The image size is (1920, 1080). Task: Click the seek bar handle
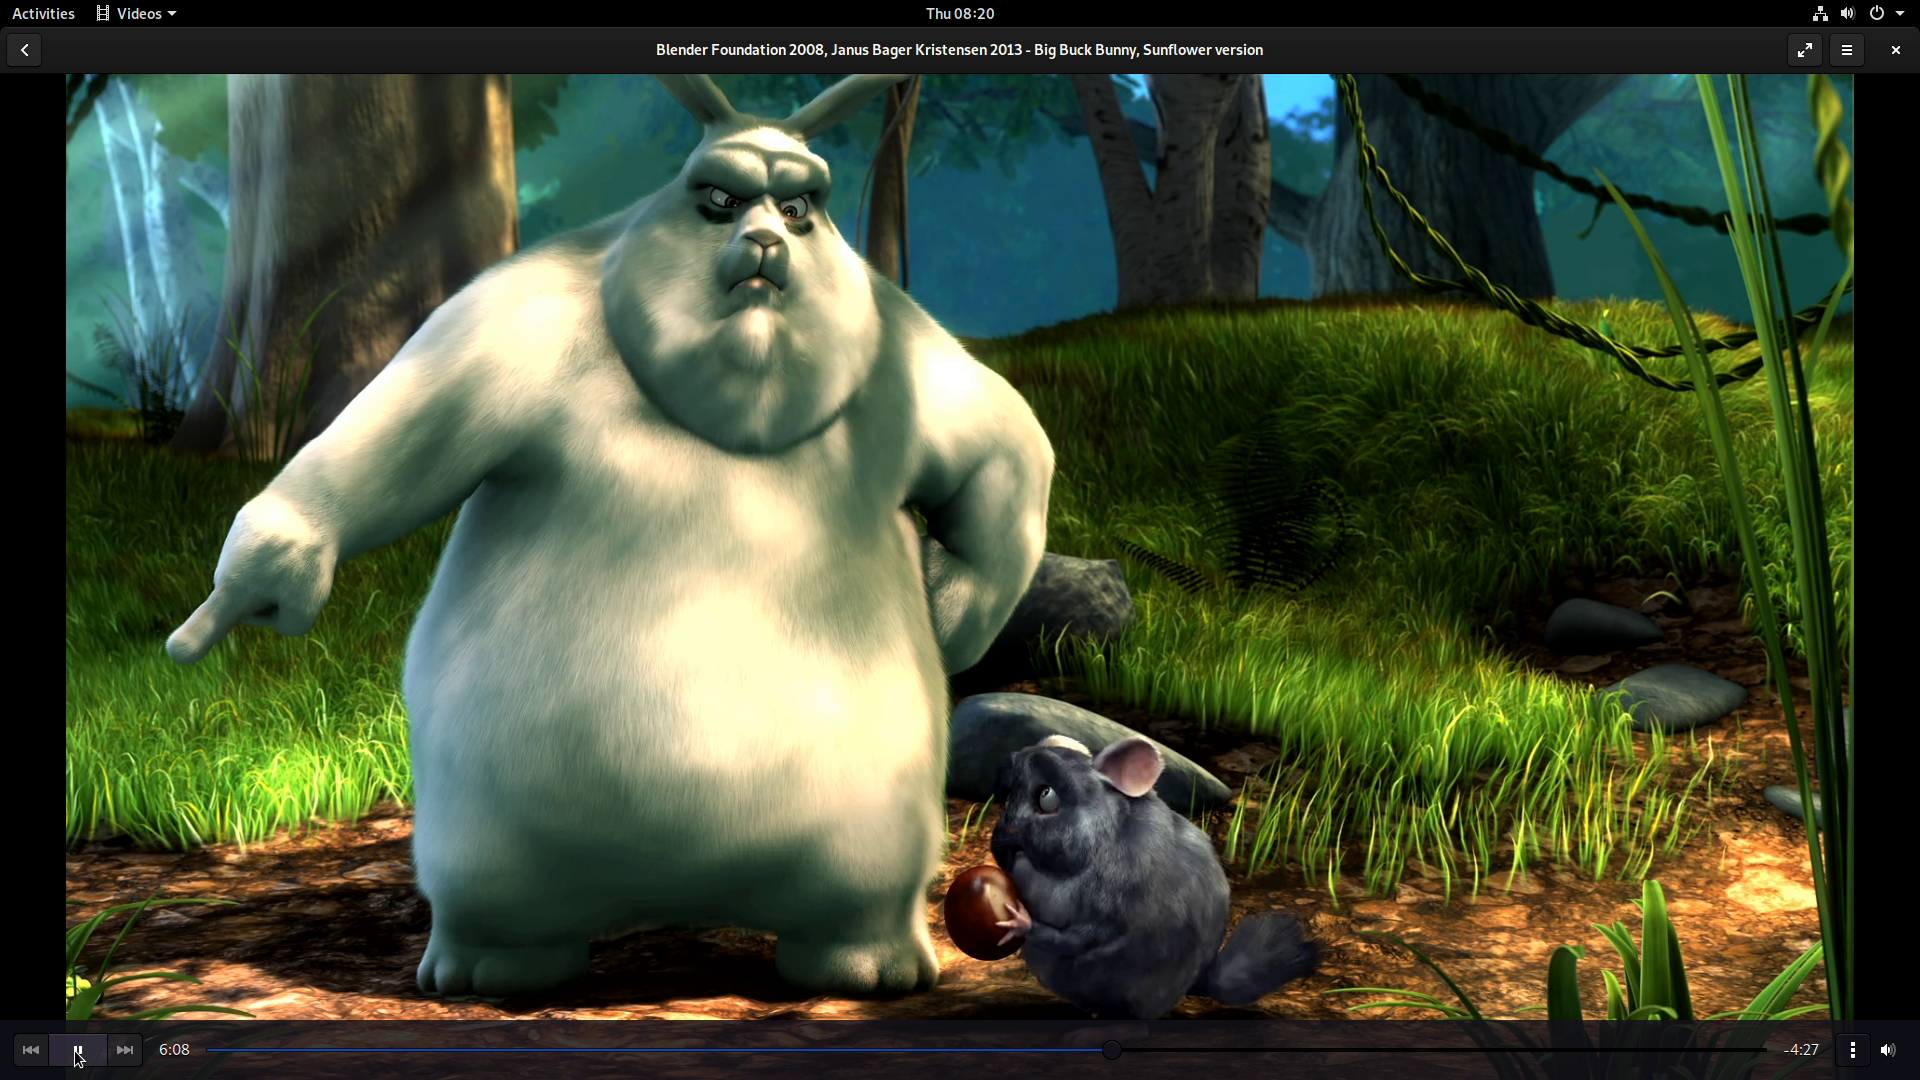tap(1111, 1050)
